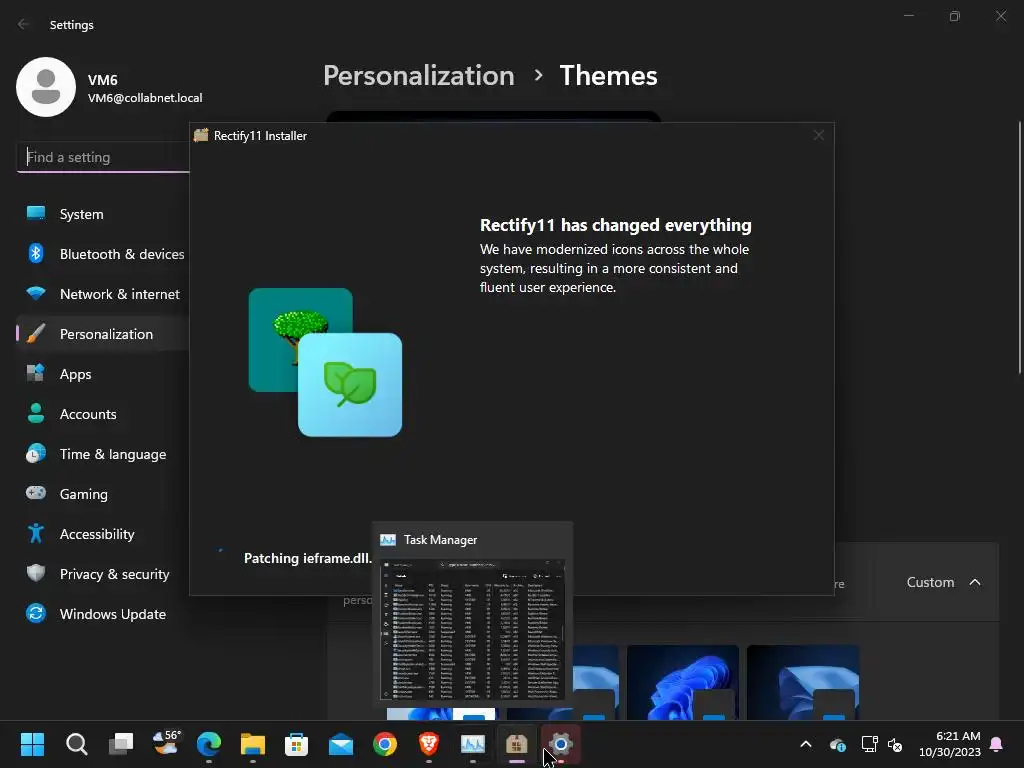
Task: Open Gaming settings
Action: pos(104,494)
